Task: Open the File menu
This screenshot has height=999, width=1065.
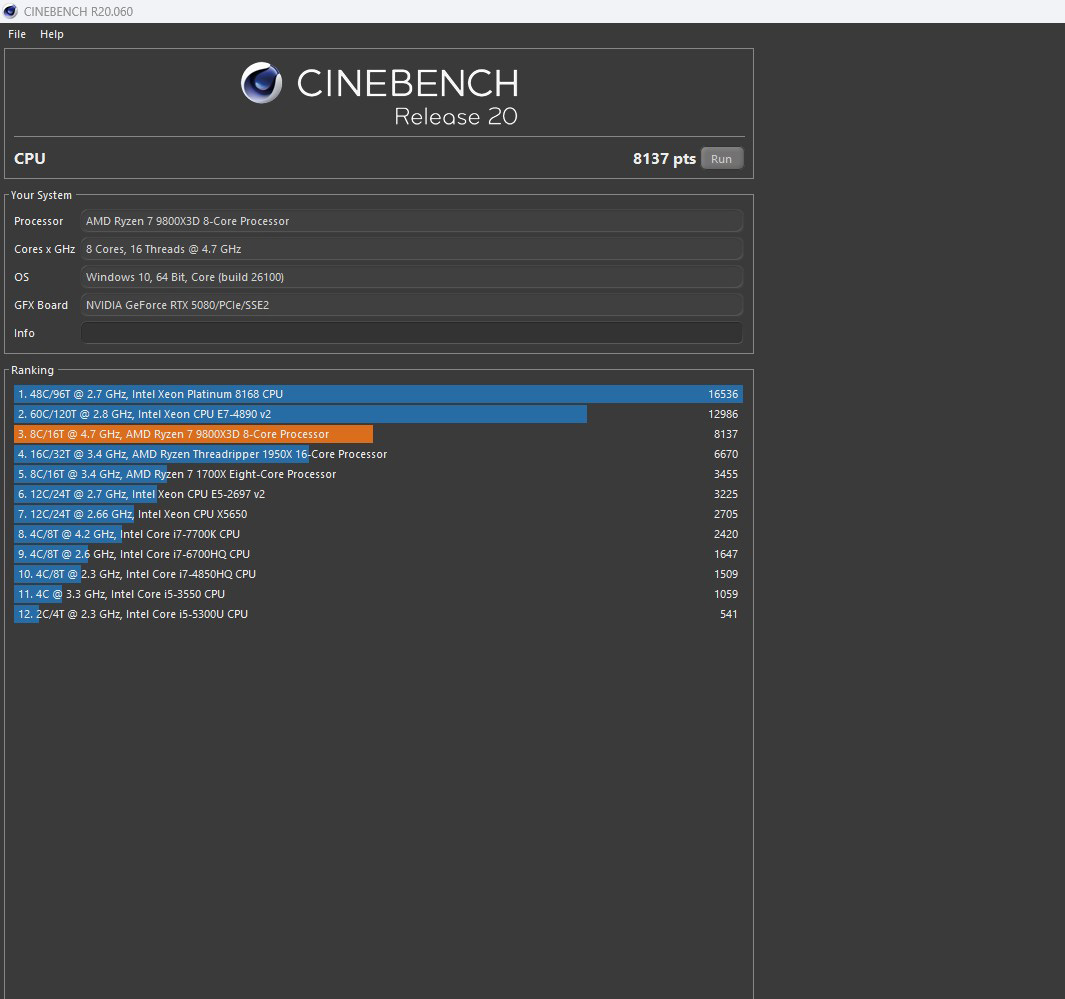Action: [17, 34]
